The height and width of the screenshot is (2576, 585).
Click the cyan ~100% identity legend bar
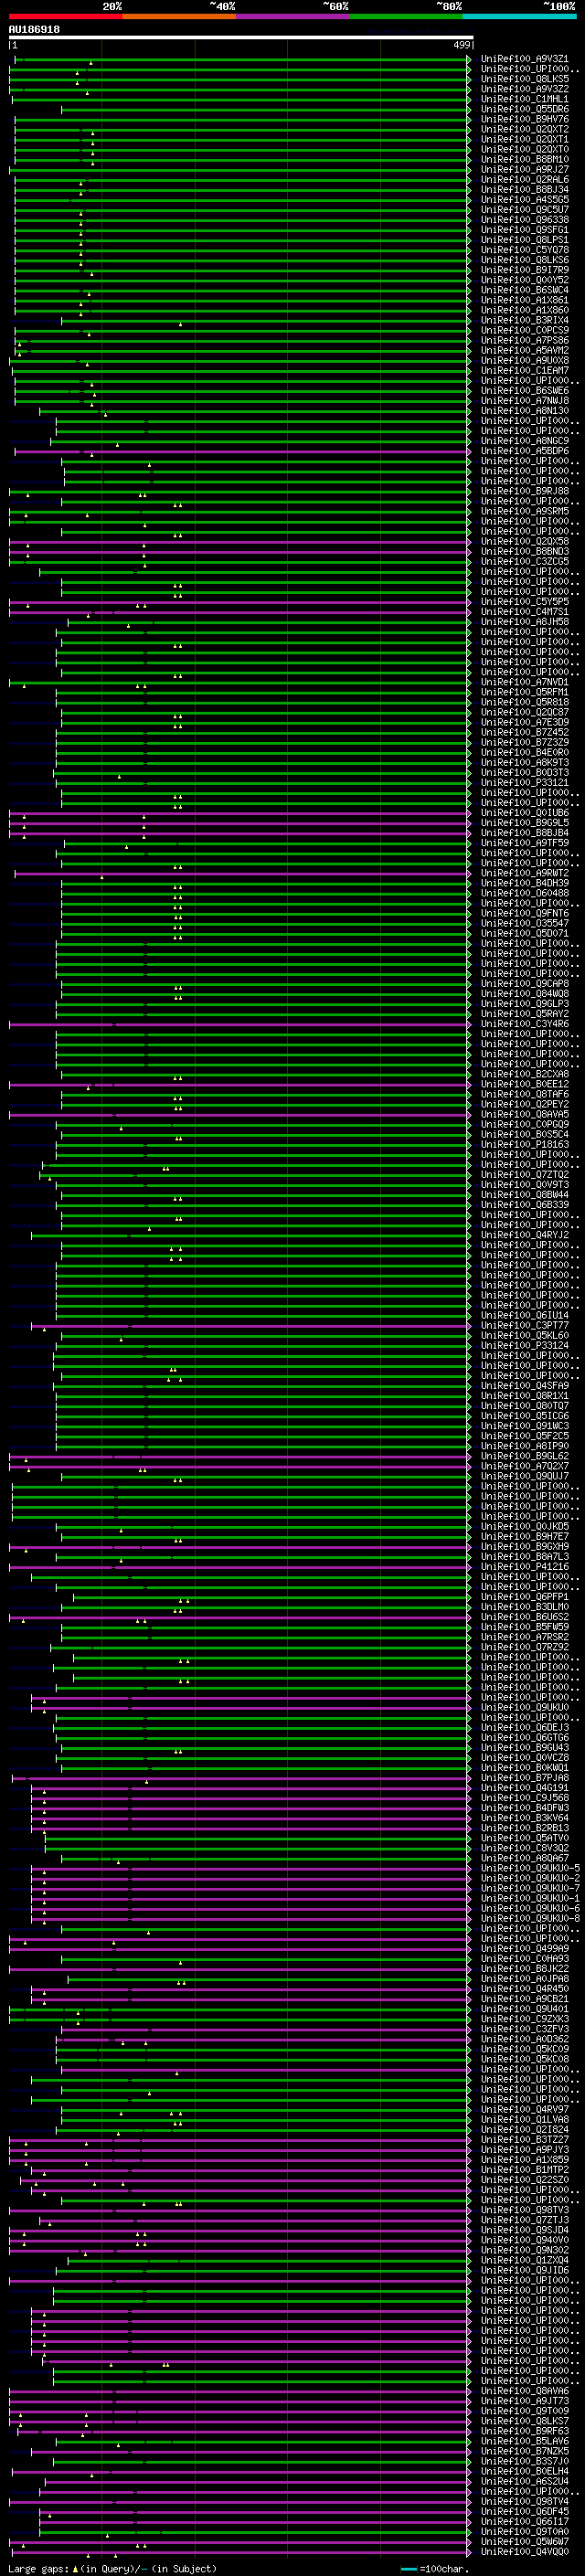click(x=519, y=16)
